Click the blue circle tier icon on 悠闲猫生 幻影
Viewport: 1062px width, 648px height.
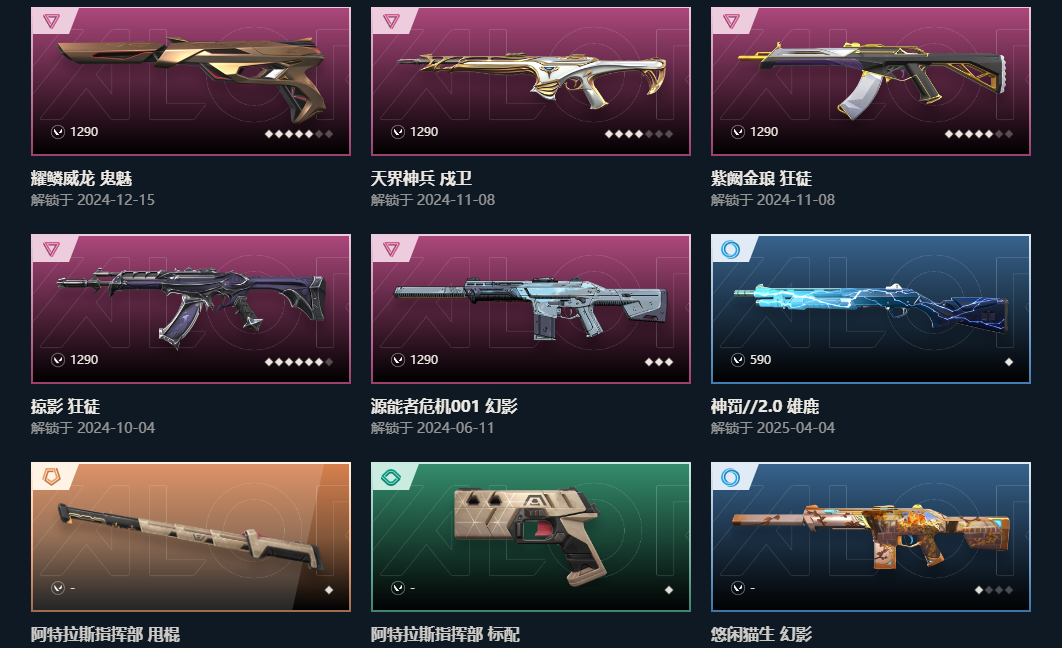click(x=730, y=477)
